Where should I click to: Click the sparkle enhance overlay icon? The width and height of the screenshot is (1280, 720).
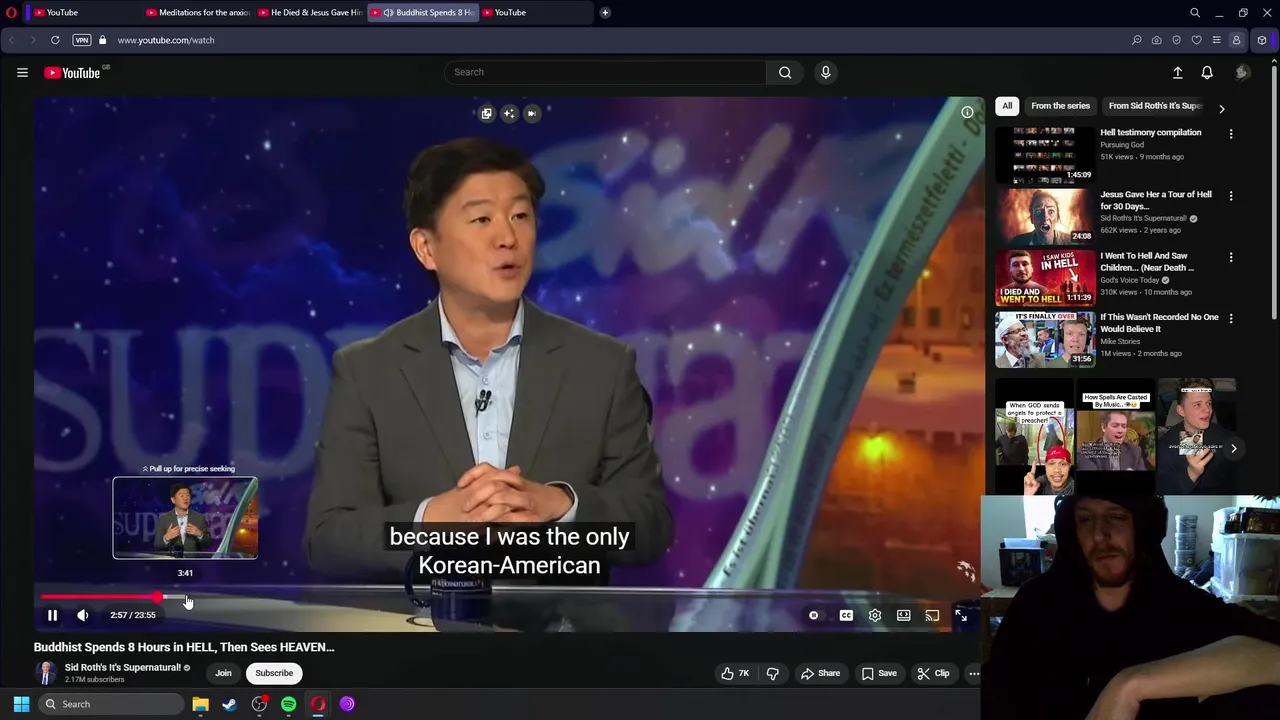pyautogui.click(x=509, y=113)
